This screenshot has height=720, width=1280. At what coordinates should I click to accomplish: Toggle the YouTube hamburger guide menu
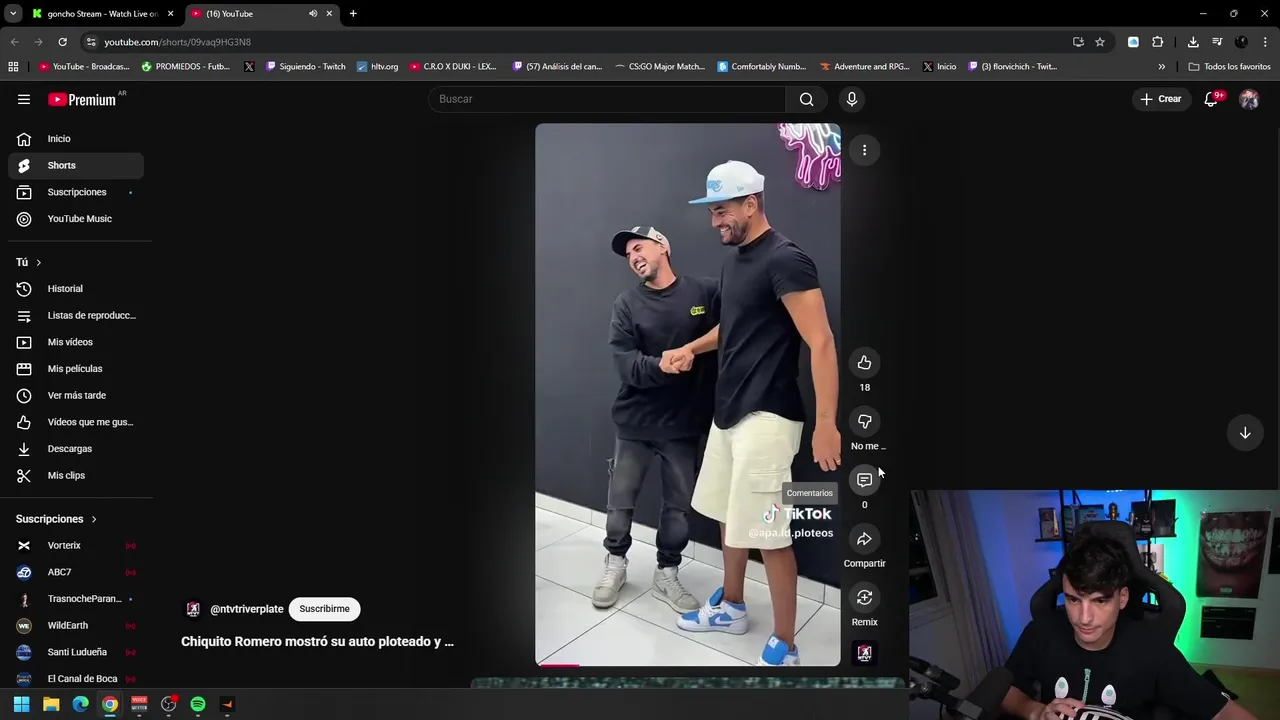[x=24, y=99]
